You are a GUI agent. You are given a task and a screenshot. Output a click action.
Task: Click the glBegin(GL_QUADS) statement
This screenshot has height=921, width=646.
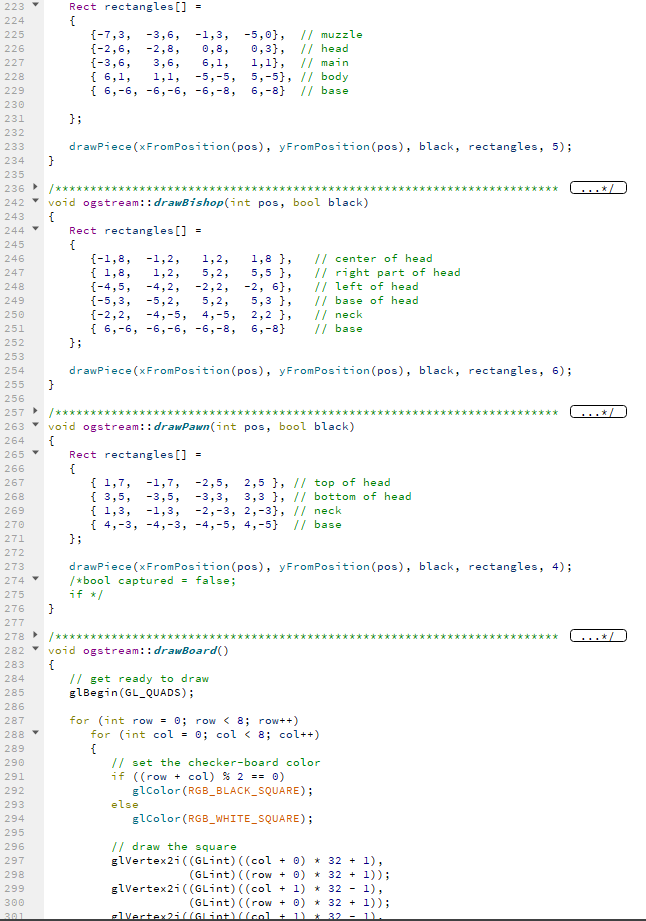pos(132,693)
